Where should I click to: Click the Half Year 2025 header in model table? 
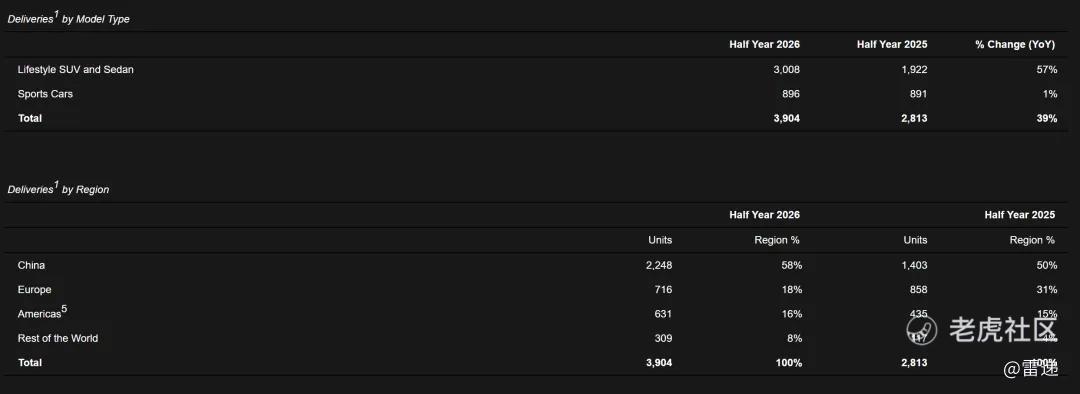click(892, 44)
